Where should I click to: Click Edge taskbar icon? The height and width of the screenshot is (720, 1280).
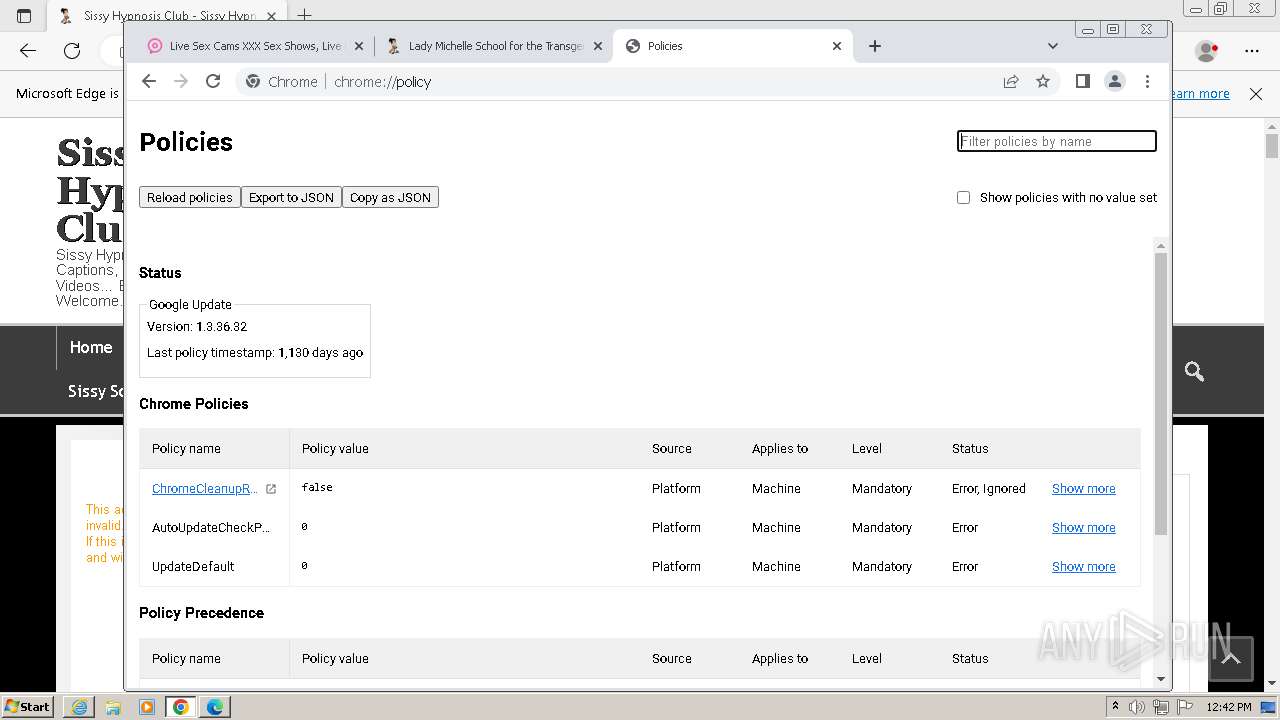[215, 707]
